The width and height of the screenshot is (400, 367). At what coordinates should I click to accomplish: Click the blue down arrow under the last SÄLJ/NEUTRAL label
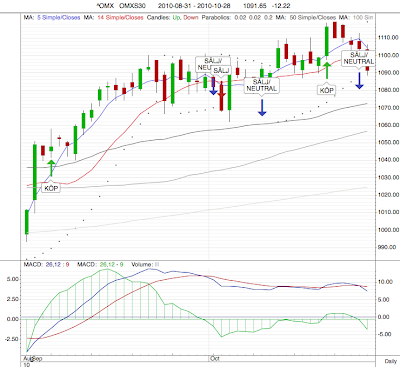359,81
